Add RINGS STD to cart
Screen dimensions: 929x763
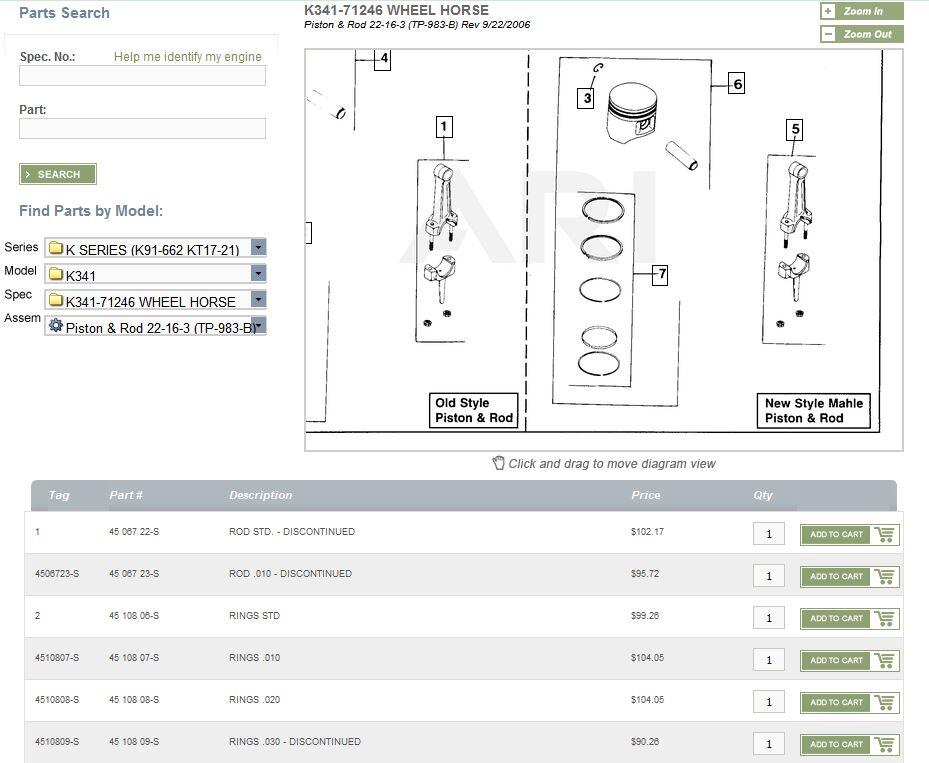(x=850, y=618)
